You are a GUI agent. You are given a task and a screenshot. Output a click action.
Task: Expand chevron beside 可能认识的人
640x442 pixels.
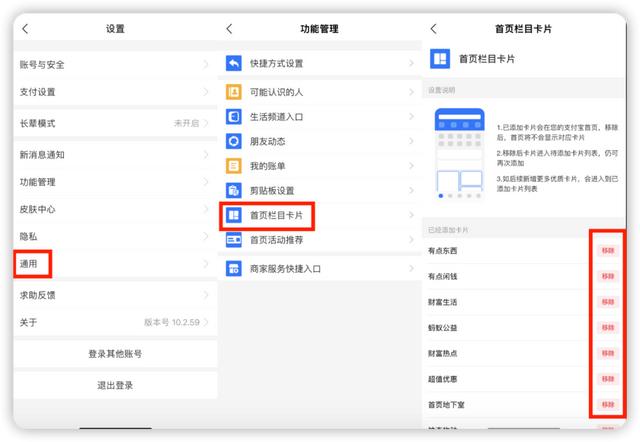click(x=411, y=92)
